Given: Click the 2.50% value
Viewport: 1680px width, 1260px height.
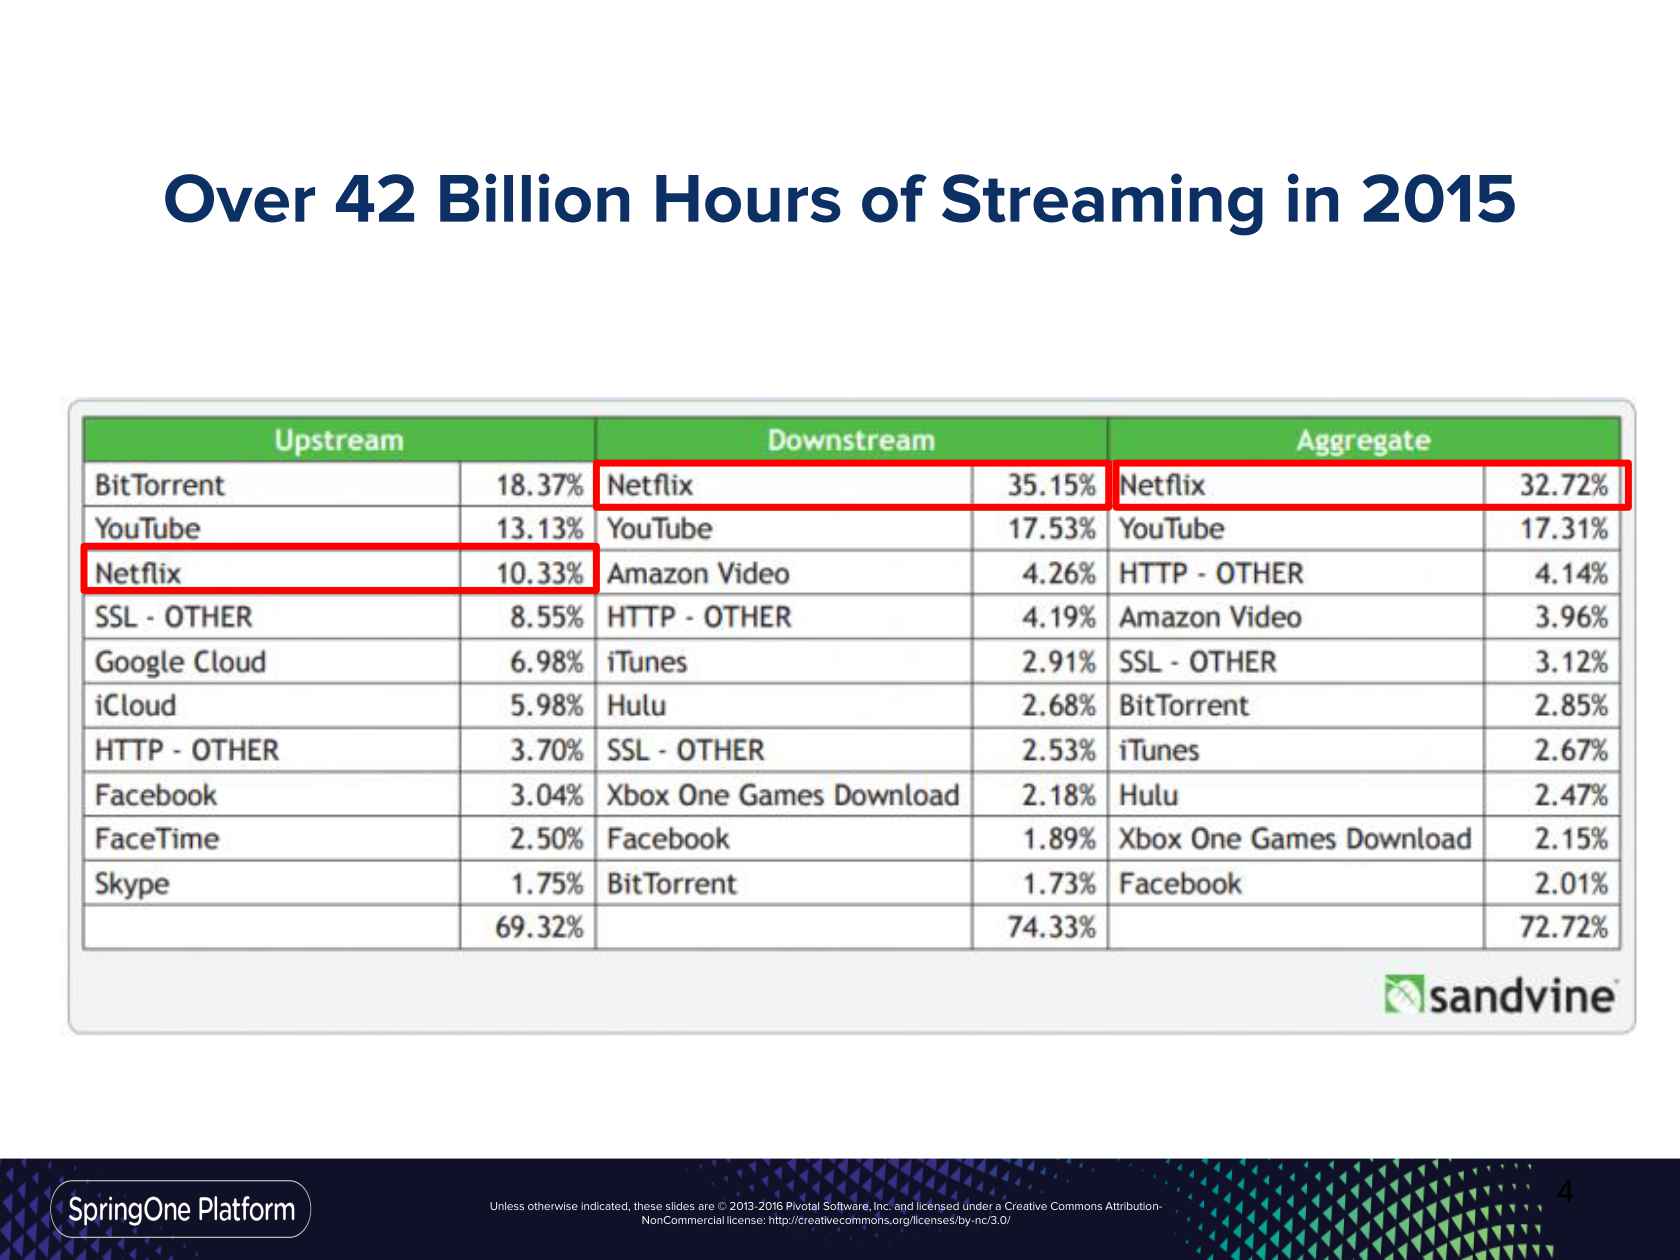Looking at the screenshot, I should tap(546, 839).
